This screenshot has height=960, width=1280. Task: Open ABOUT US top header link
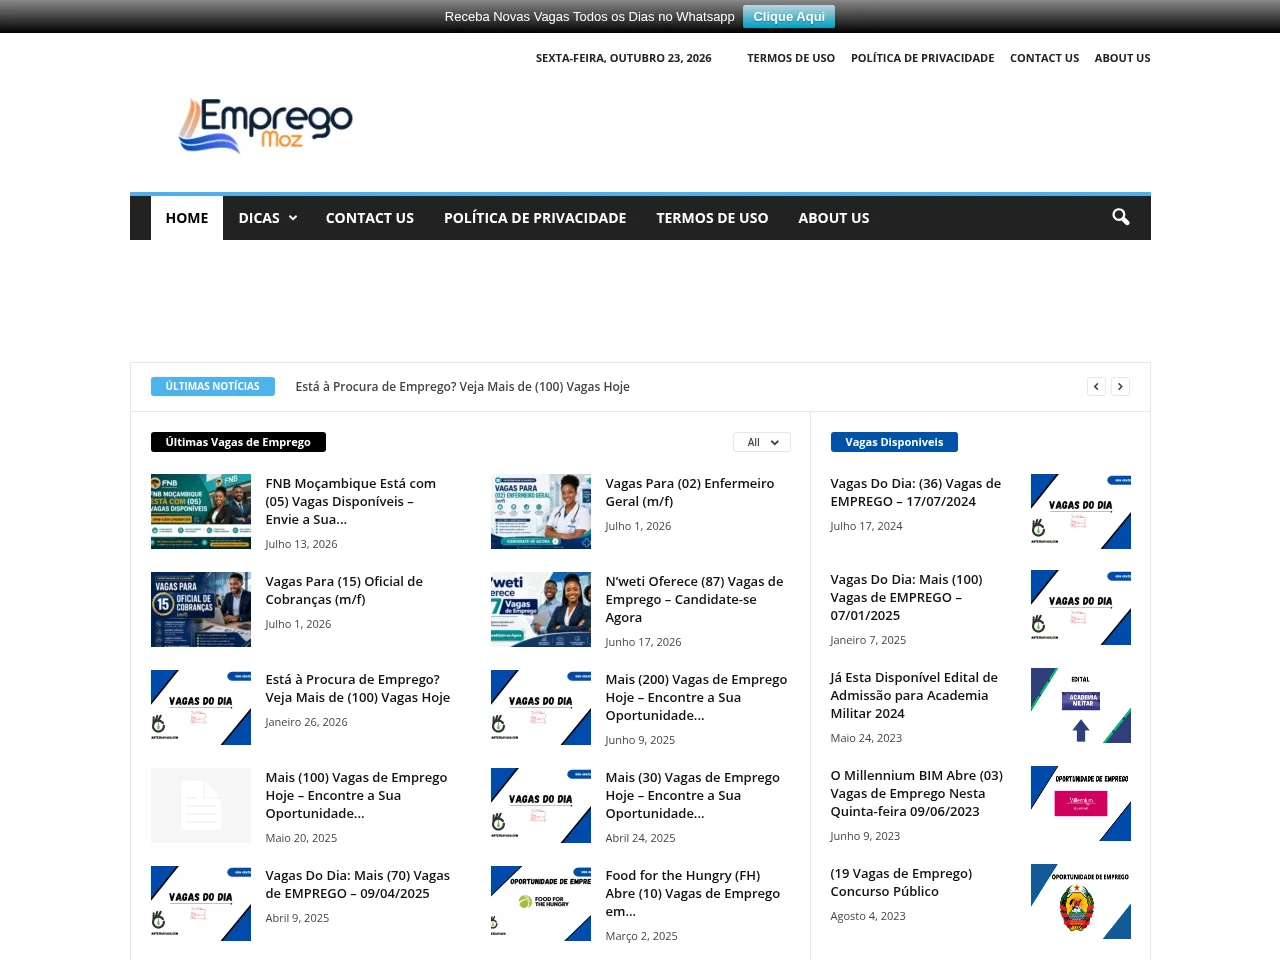tap(1122, 58)
